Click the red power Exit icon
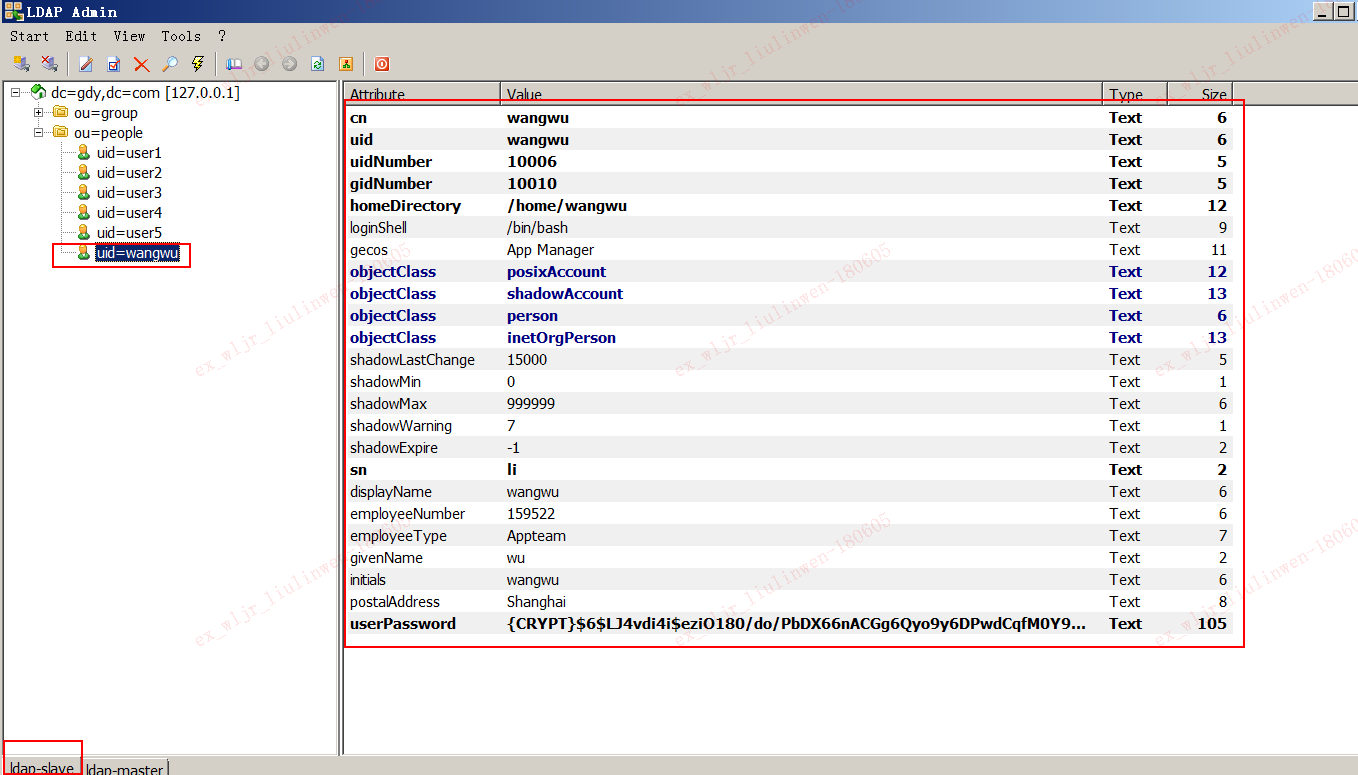 point(382,64)
